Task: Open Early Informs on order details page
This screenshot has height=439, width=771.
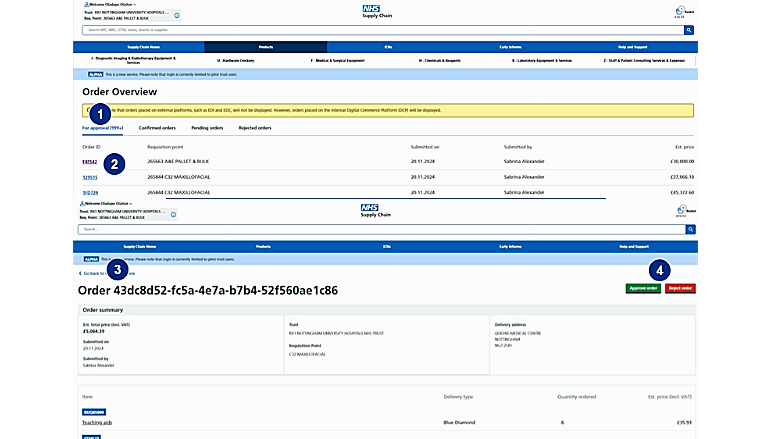Action: (x=510, y=247)
